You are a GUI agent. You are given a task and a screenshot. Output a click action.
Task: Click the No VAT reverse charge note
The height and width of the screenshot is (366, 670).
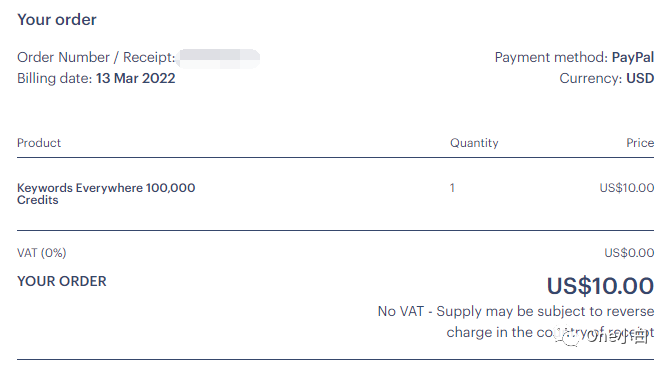tap(516, 322)
